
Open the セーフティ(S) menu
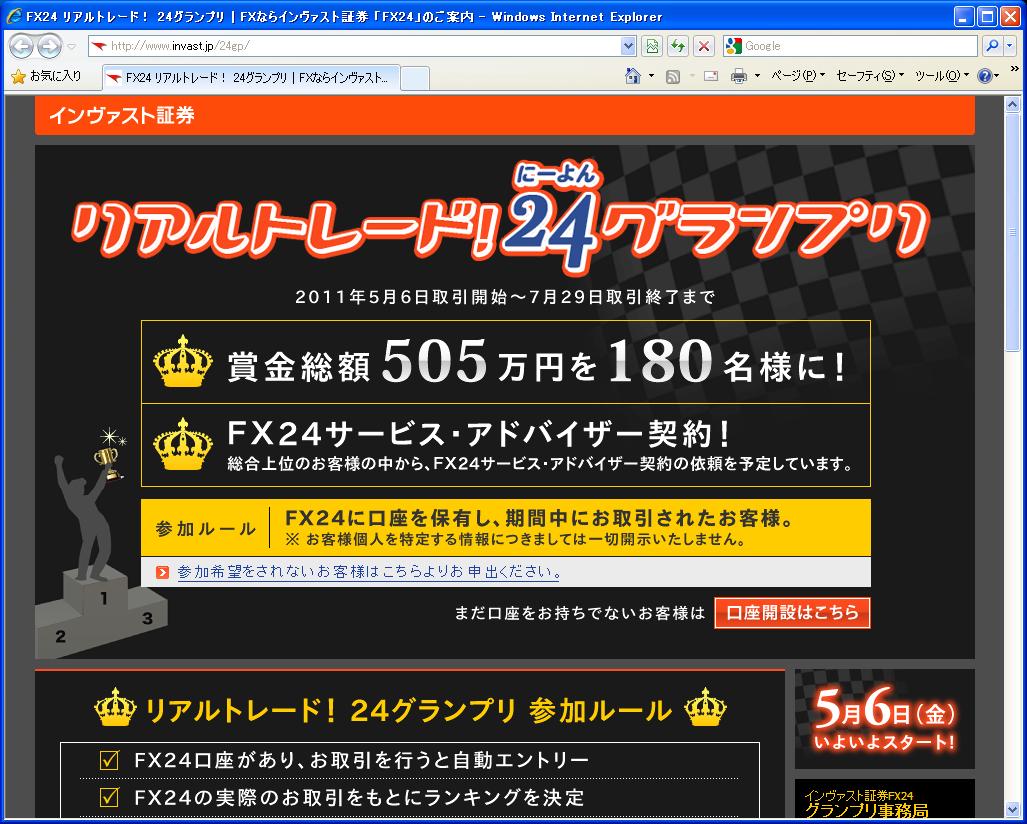[869, 76]
